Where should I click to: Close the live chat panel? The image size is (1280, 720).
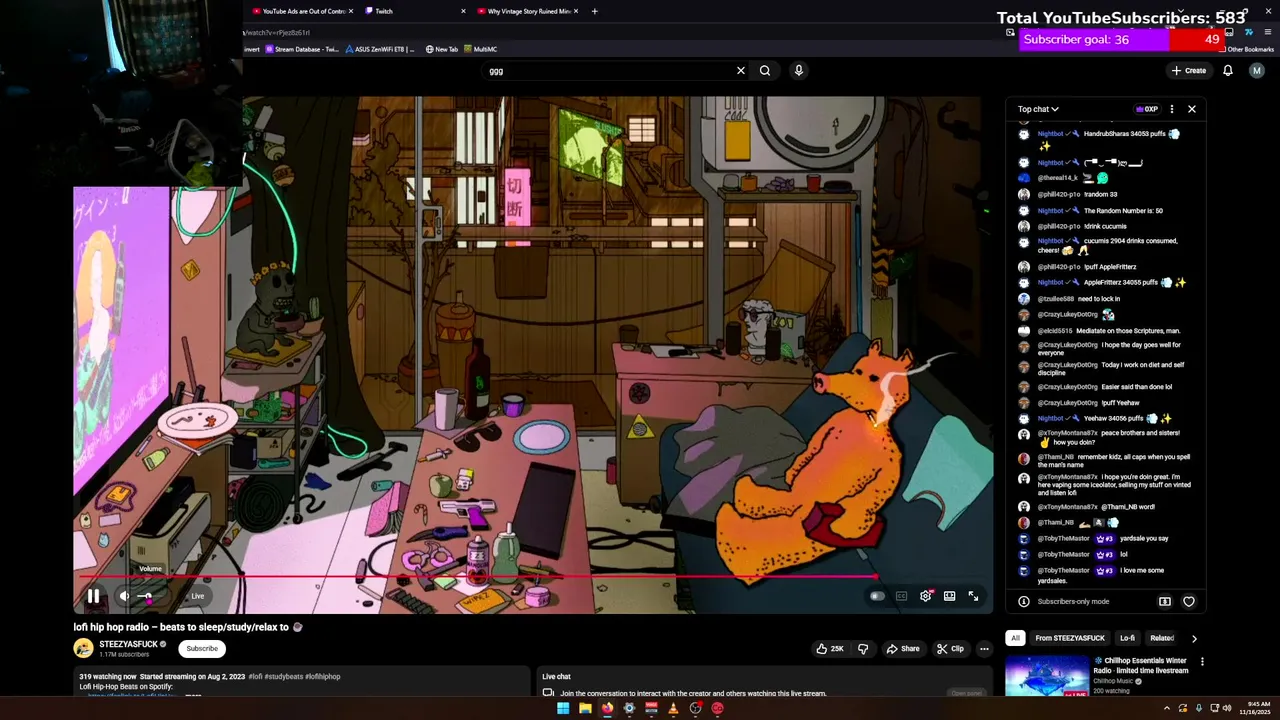coord(1192,109)
